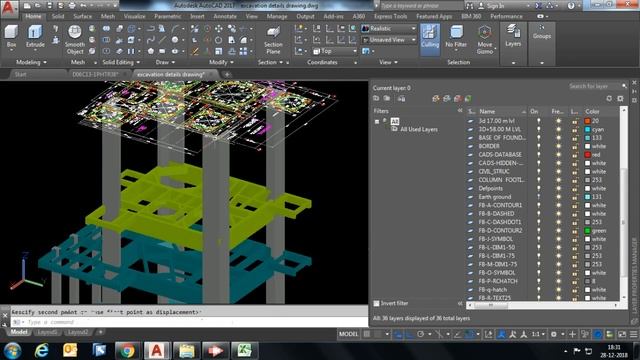The height and width of the screenshot is (360, 640).
Task: Lock the FB-O-SYMBOL layer
Action: 575,273
